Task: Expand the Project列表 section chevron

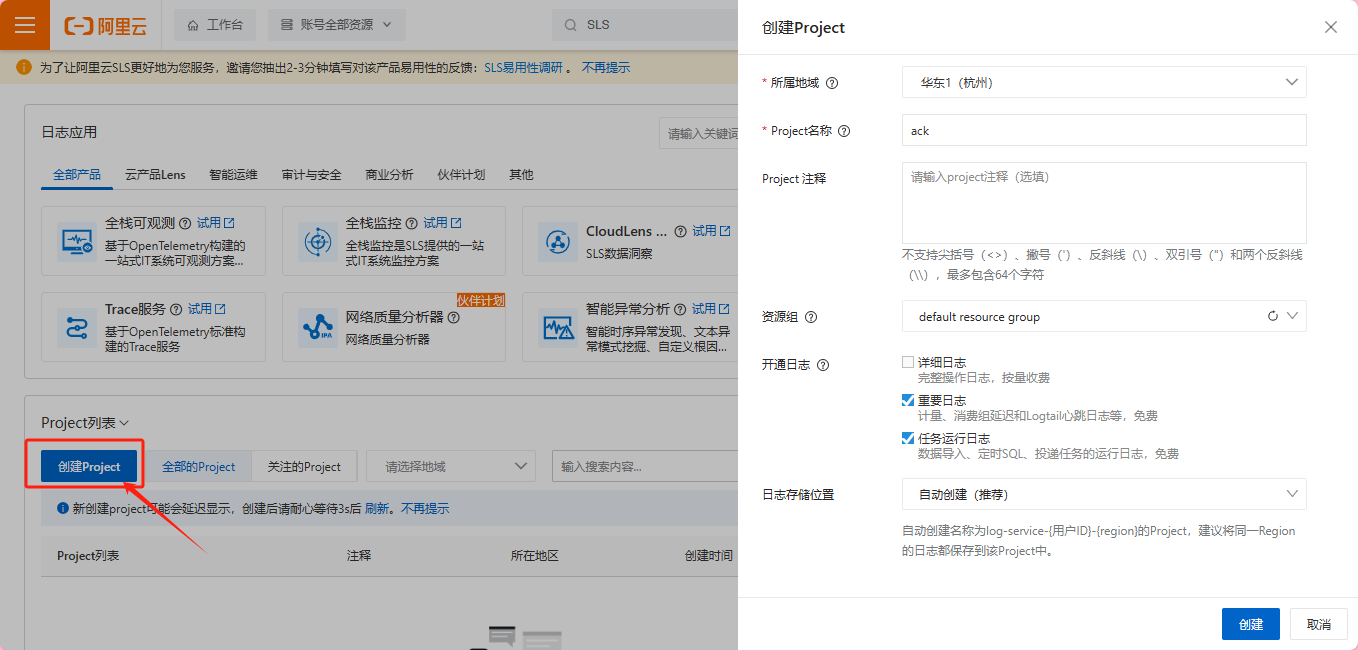Action: (x=124, y=424)
